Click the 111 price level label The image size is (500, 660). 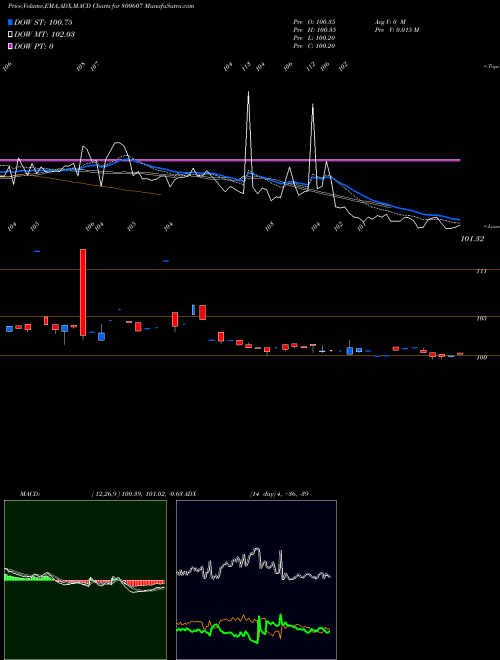(x=481, y=271)
